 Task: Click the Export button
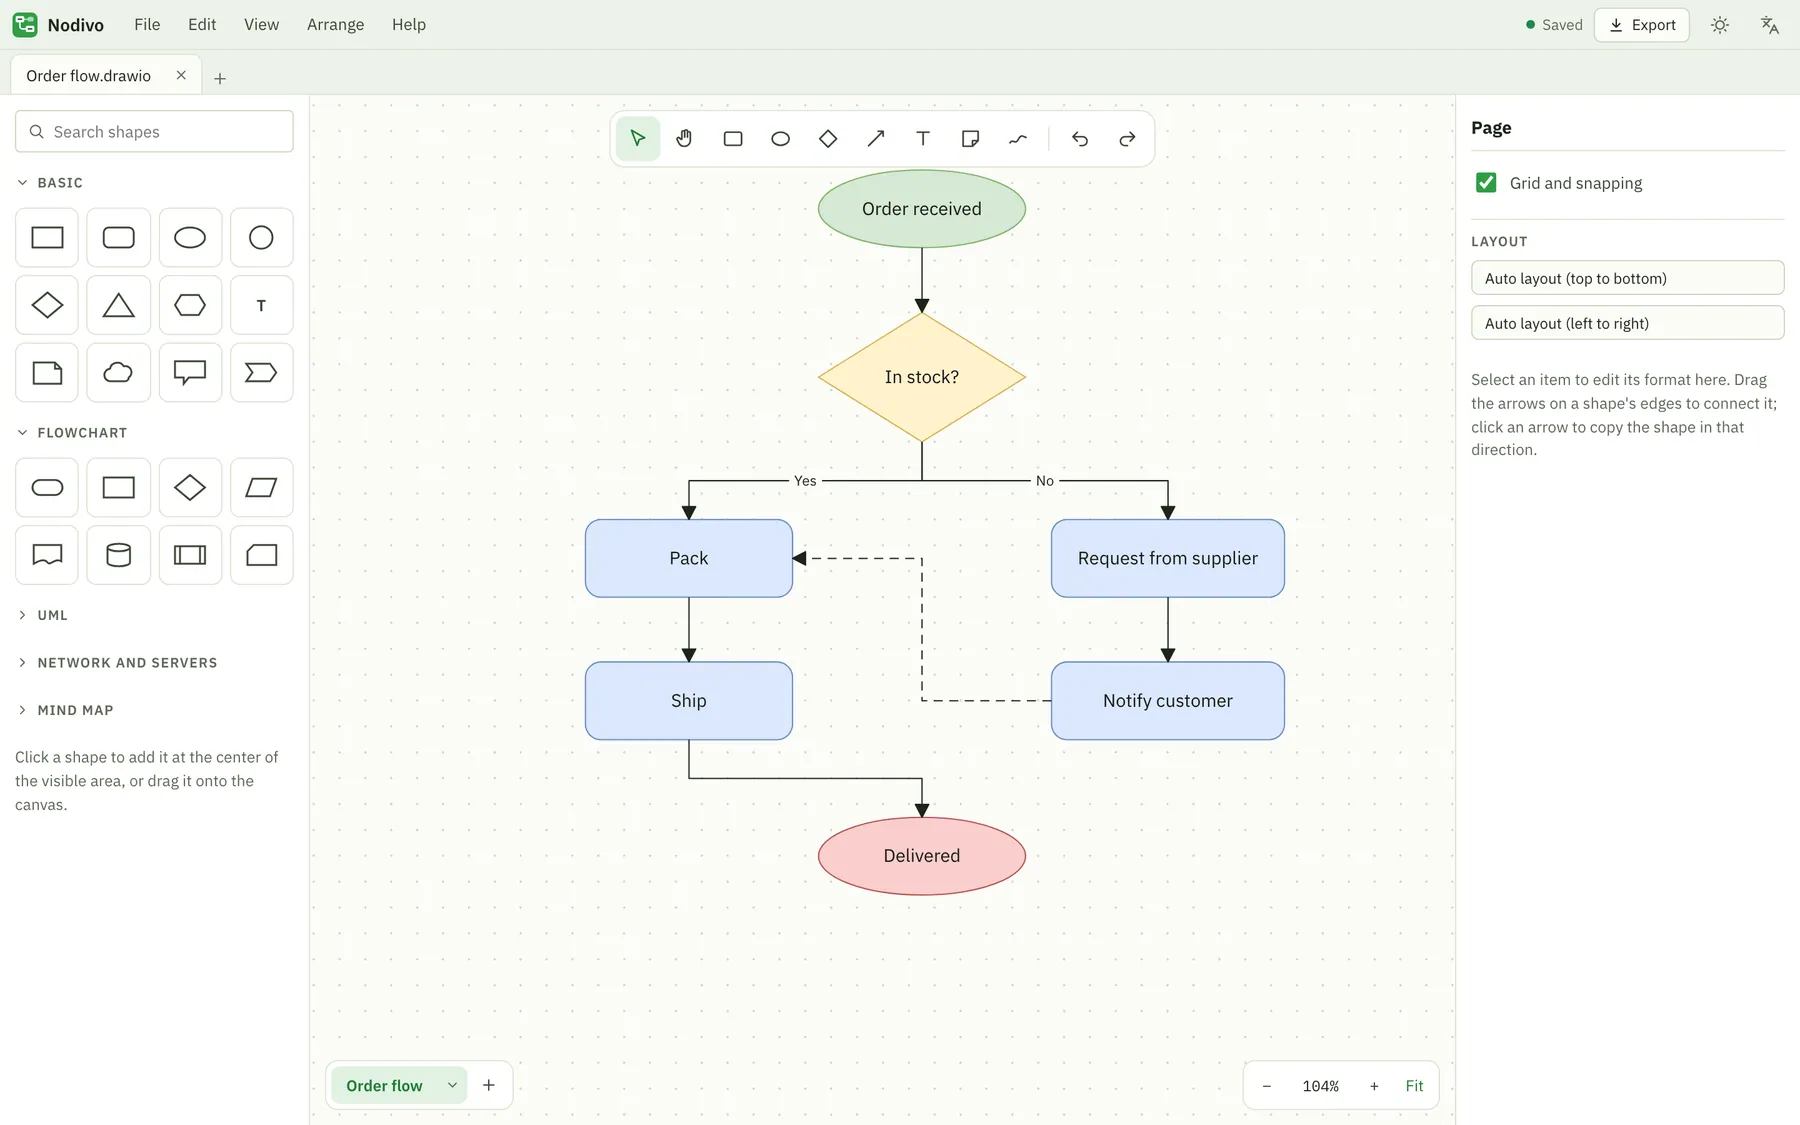coord(1642,25)
